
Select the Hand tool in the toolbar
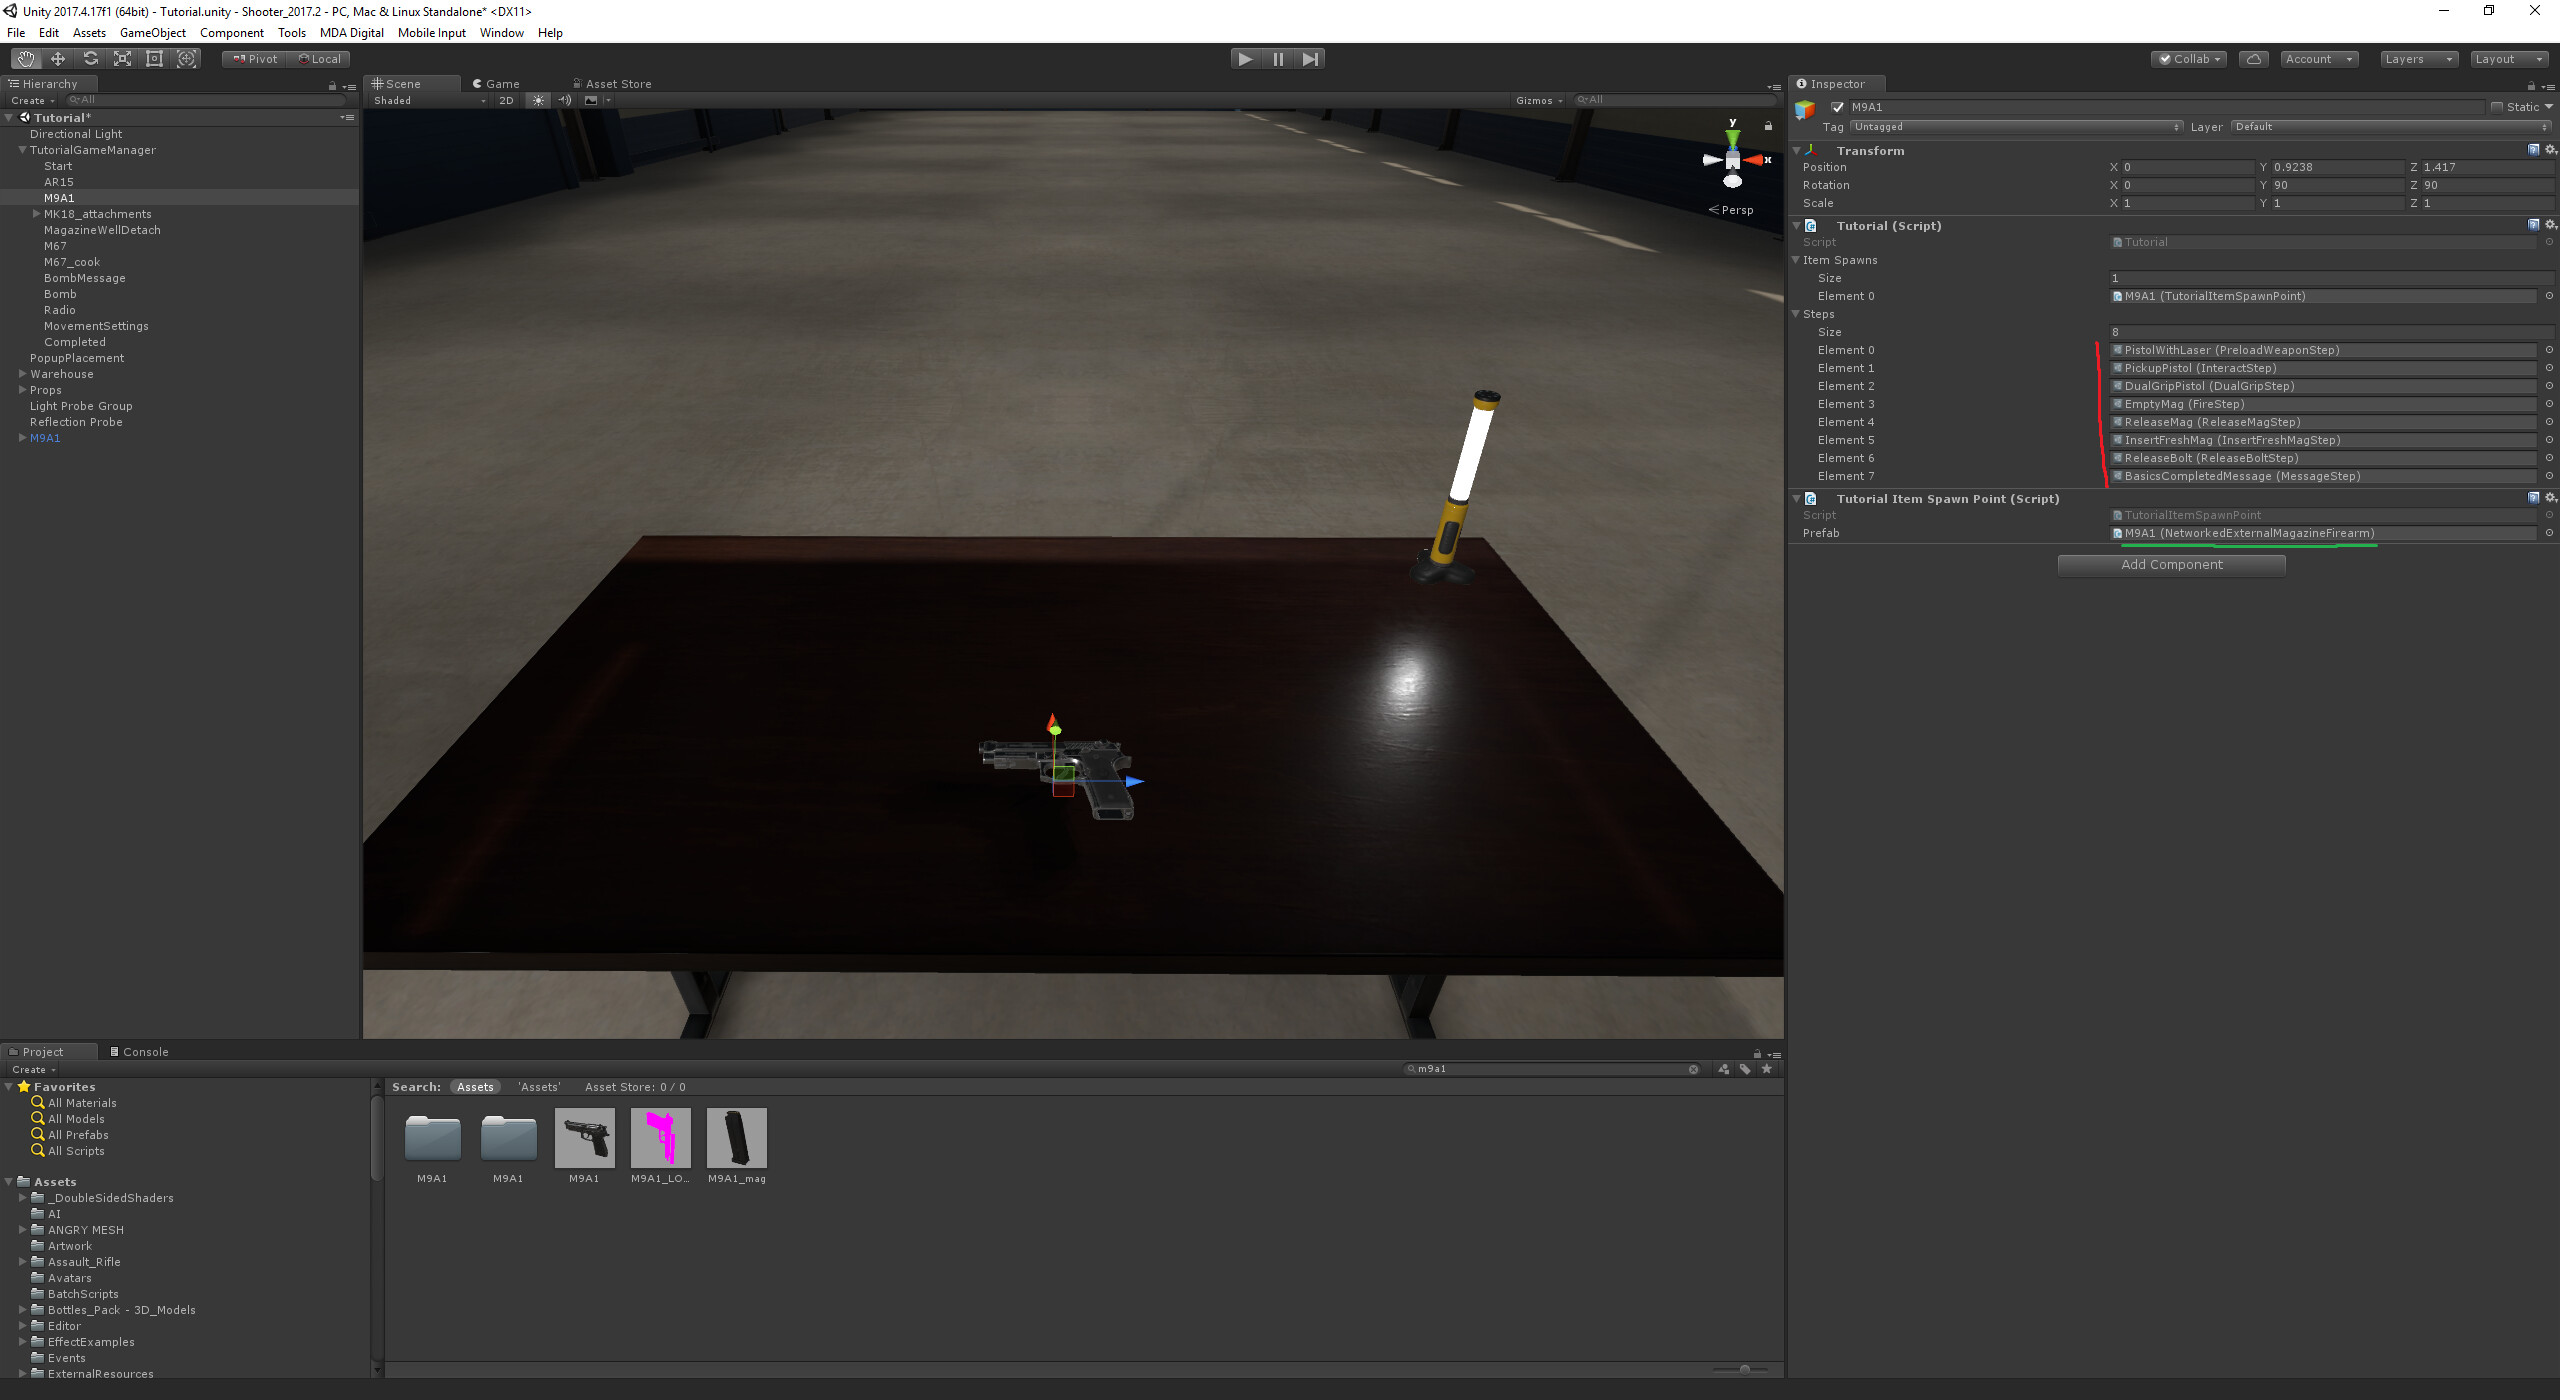pyautogui.click(x=26, y=59)
